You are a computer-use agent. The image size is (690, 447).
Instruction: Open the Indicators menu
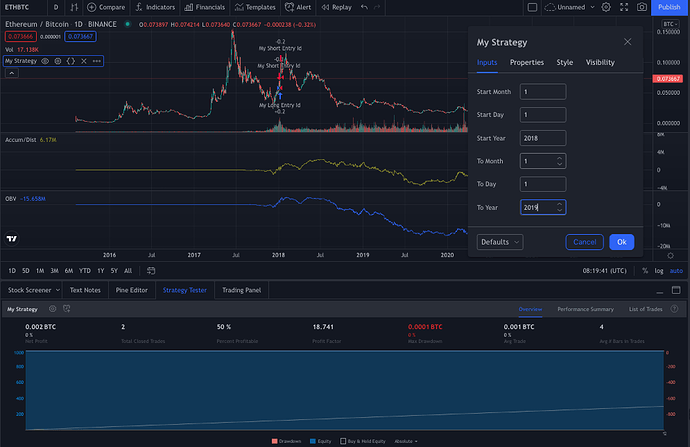155,7
